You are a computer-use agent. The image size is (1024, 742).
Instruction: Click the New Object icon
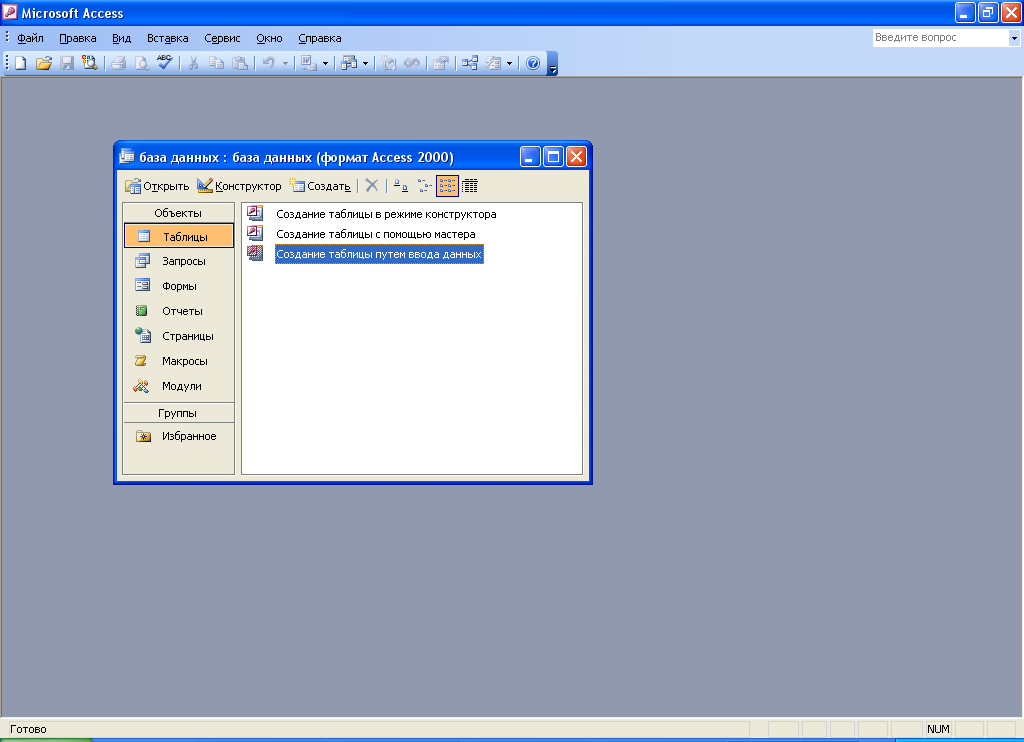tap(493, 63)
